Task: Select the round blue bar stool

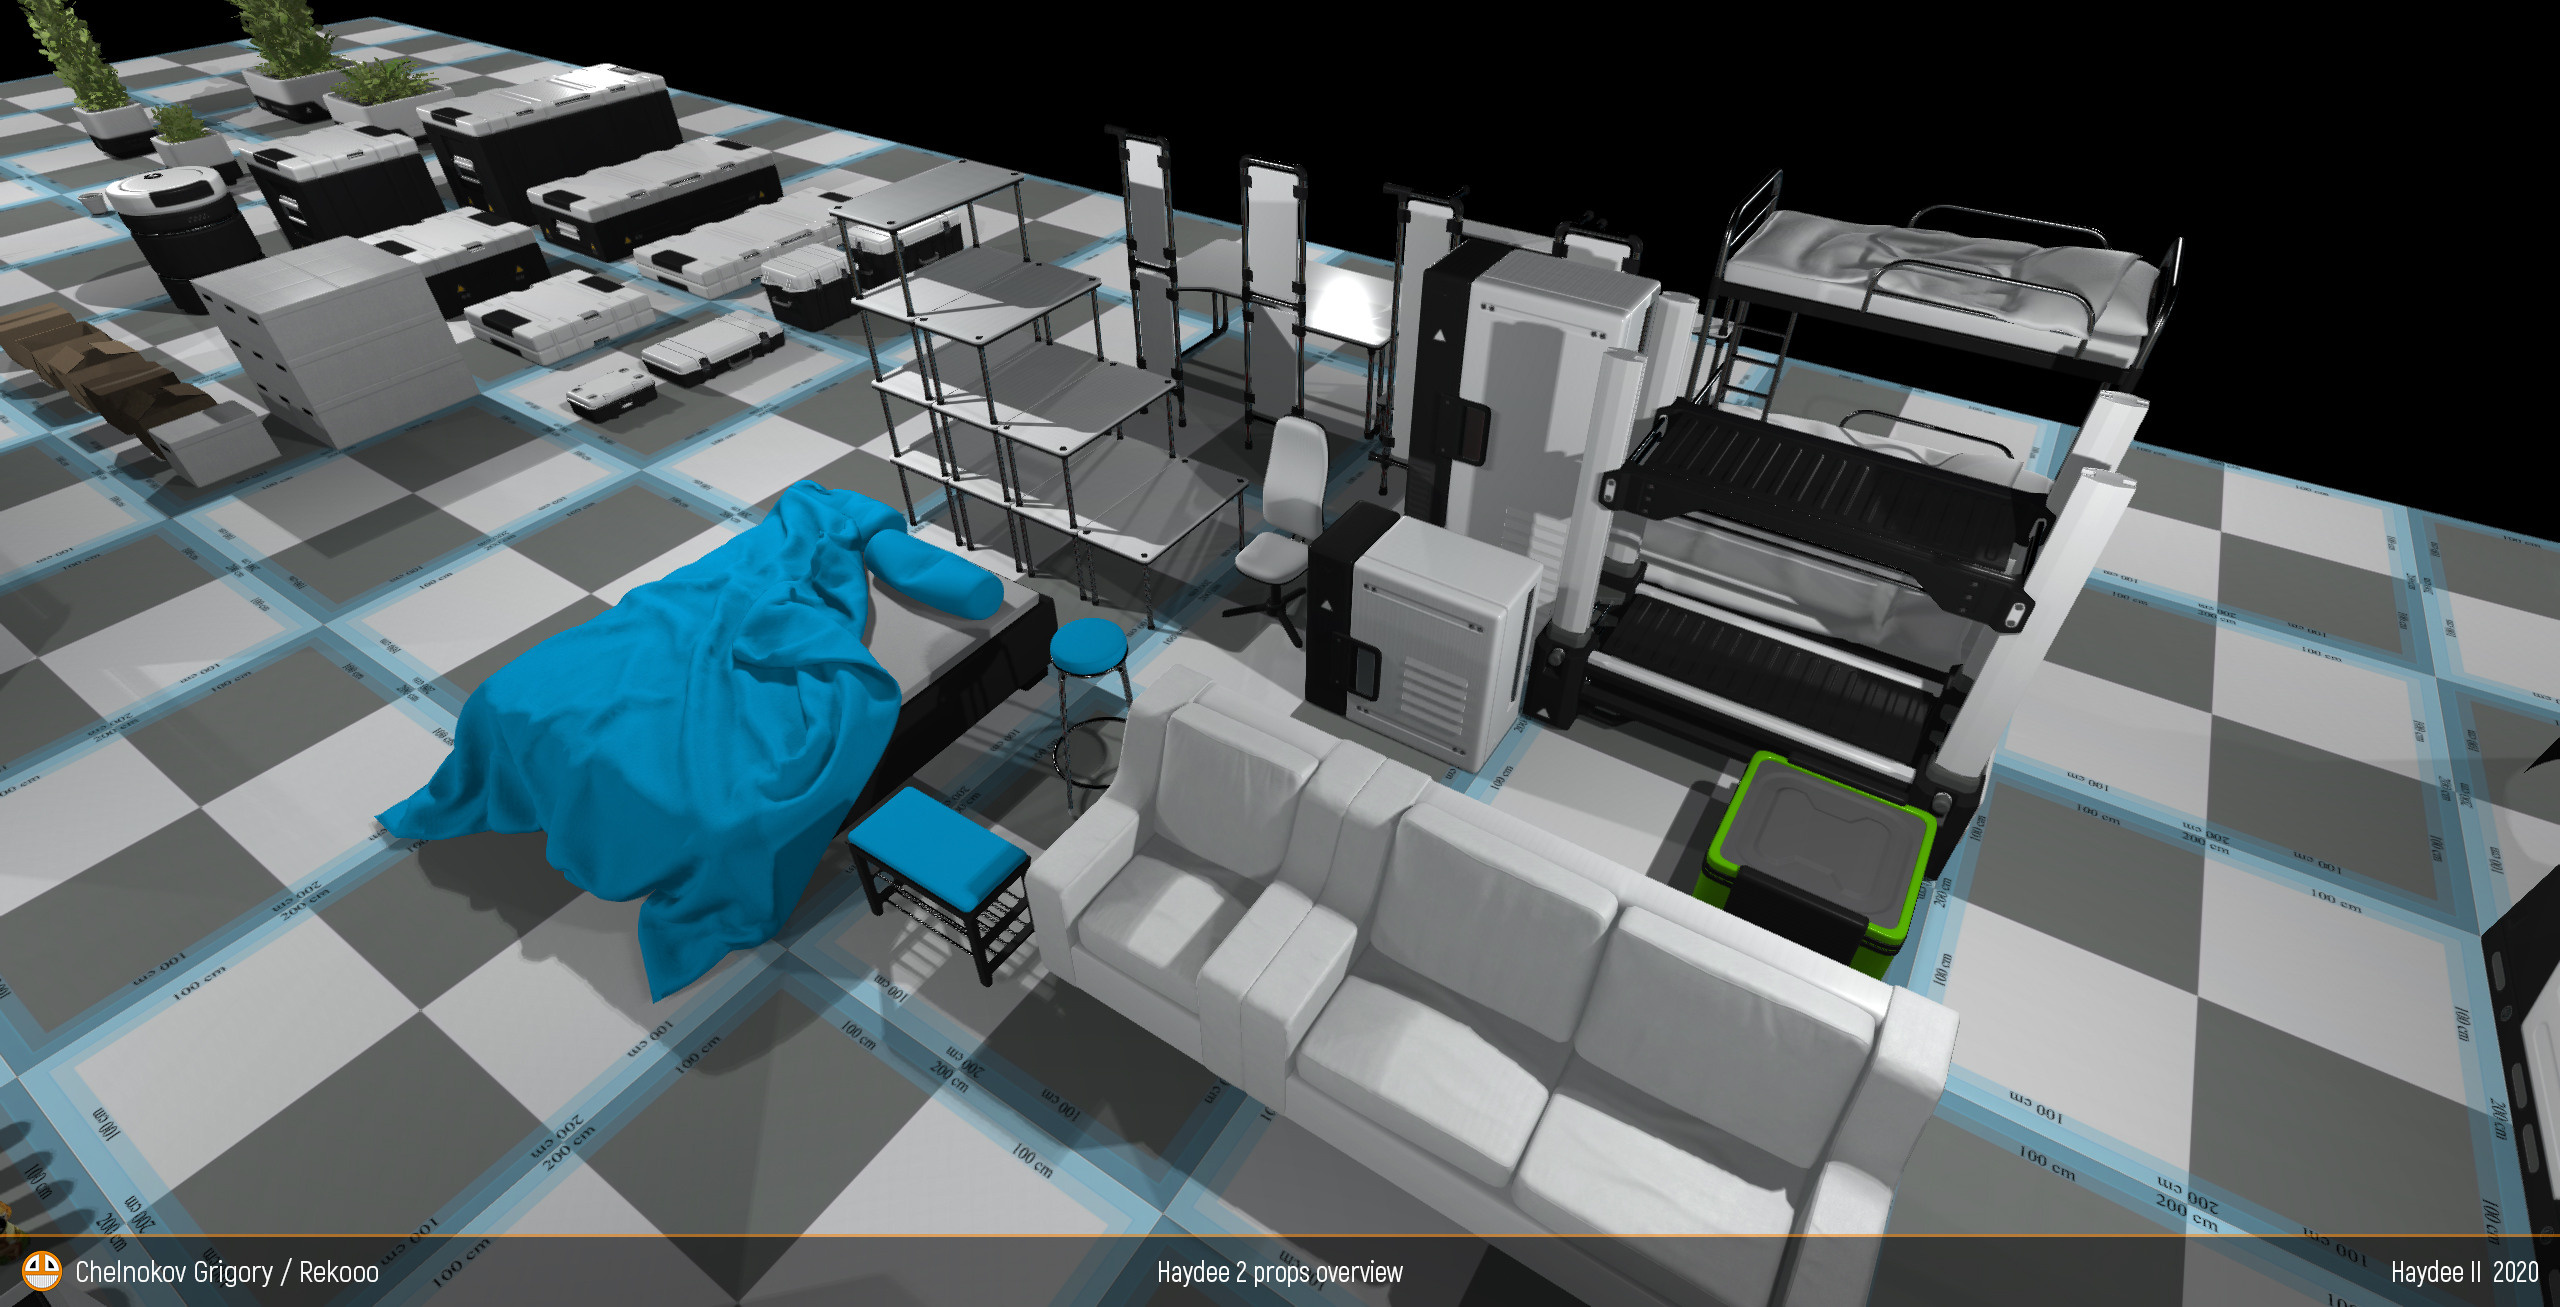Action: (x=1088, y=645)
